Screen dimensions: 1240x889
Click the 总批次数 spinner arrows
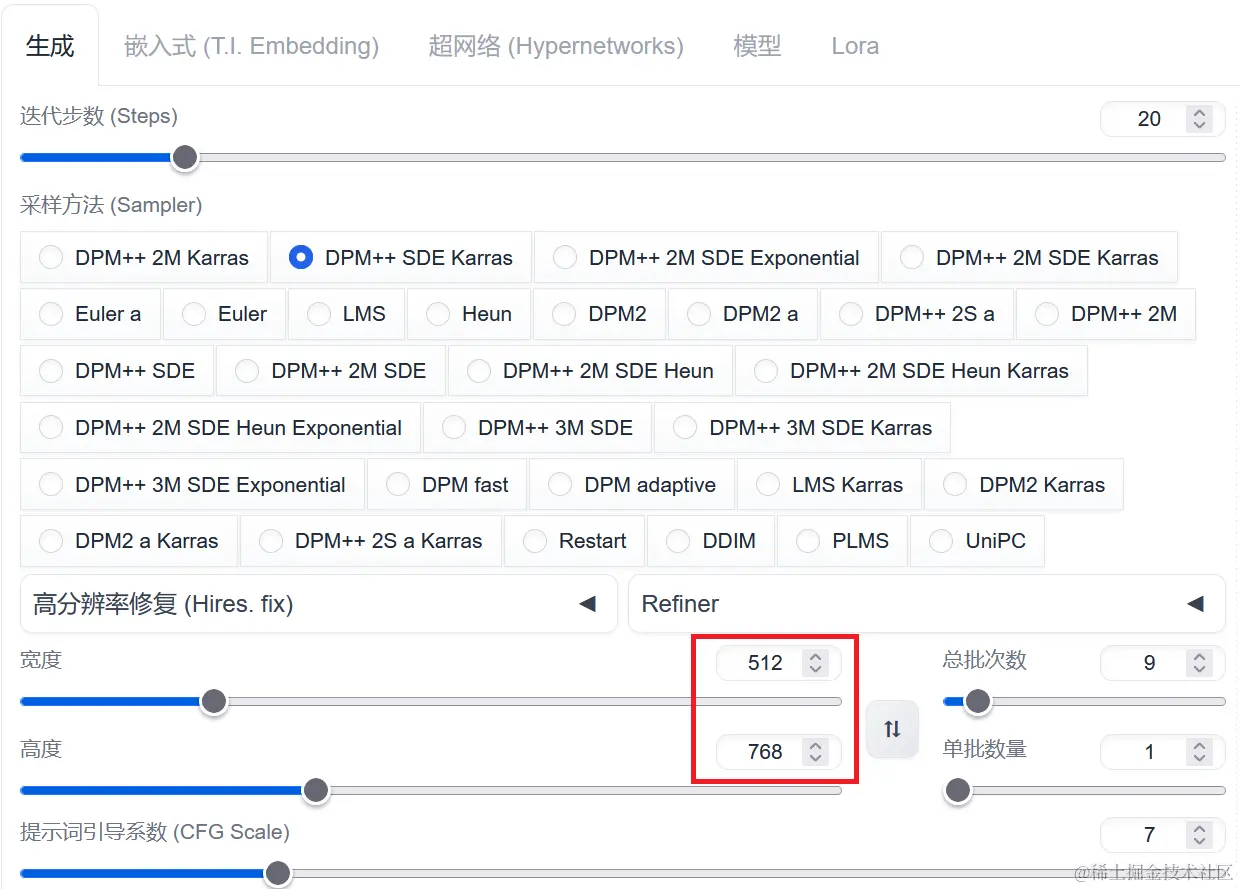(x=1199, y=663)
